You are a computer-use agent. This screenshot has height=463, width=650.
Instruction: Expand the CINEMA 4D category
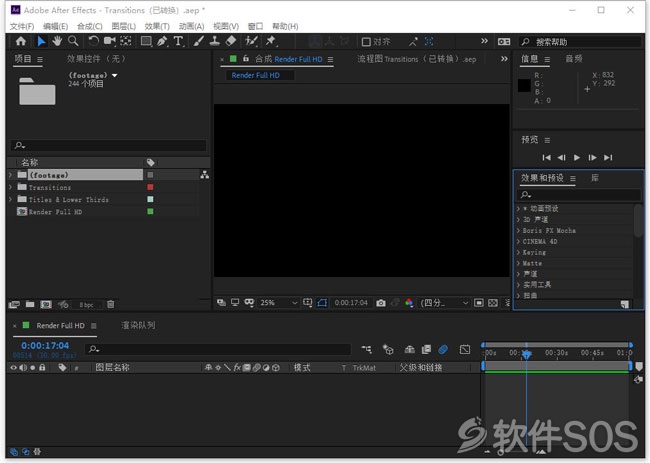518,241
